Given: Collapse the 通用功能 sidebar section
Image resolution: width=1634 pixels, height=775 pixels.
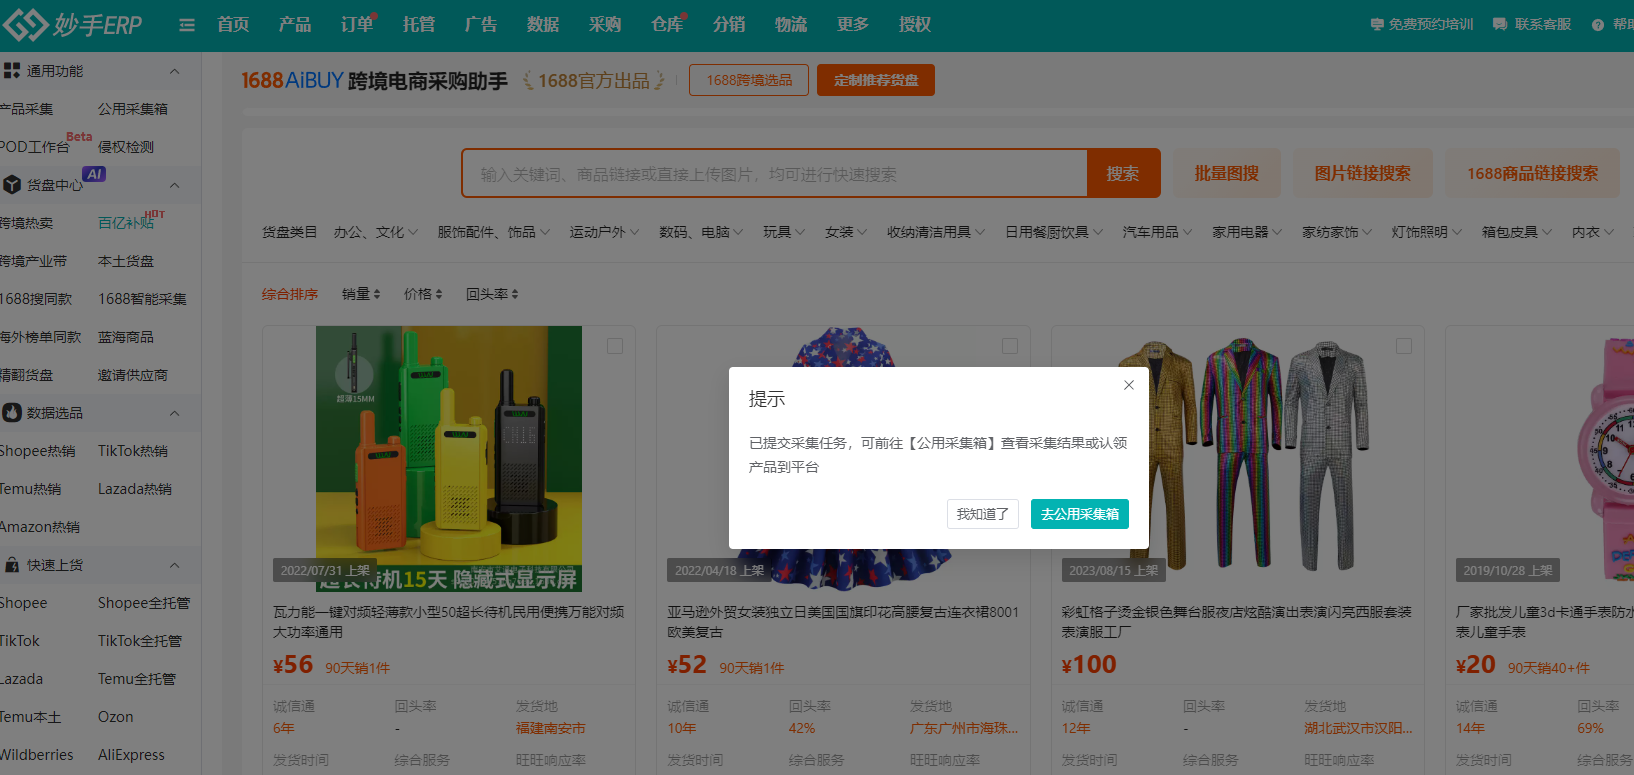Looking at the screenshot, I should click(175, 71).
